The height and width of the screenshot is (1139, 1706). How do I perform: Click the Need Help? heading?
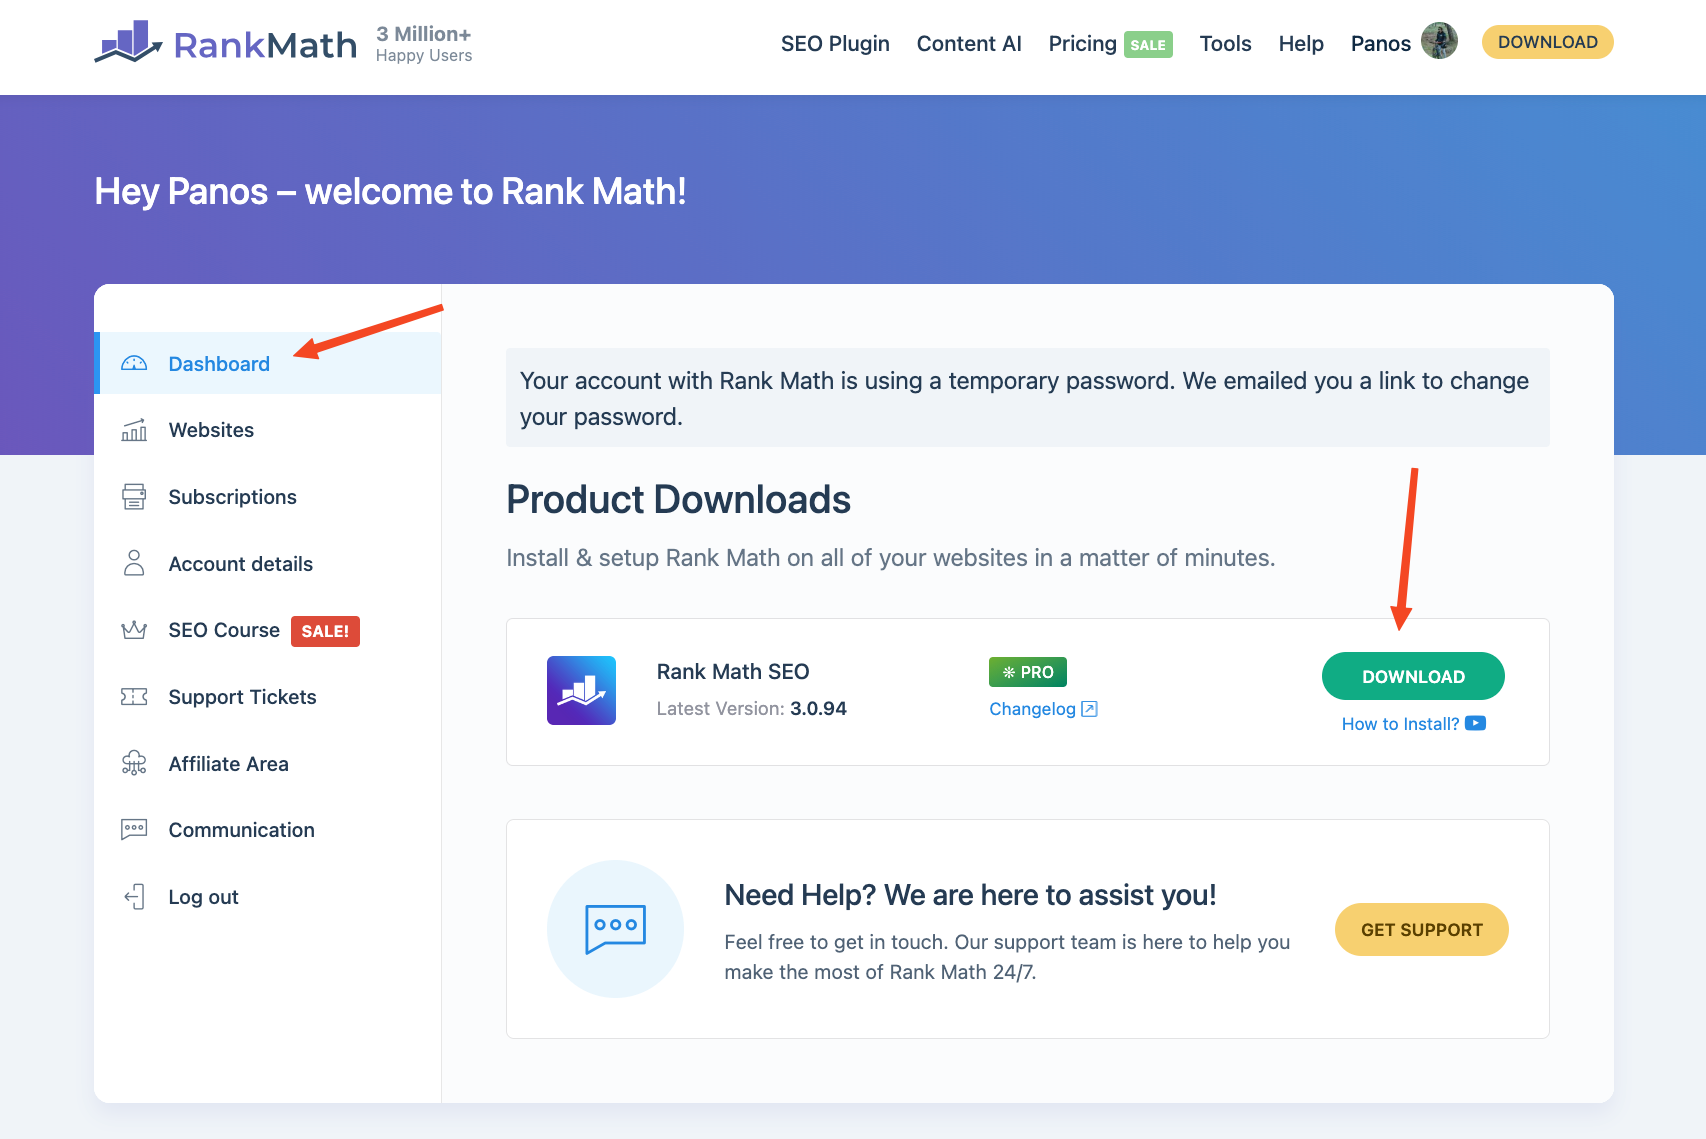pyautogui.click(x=970, y=895)
